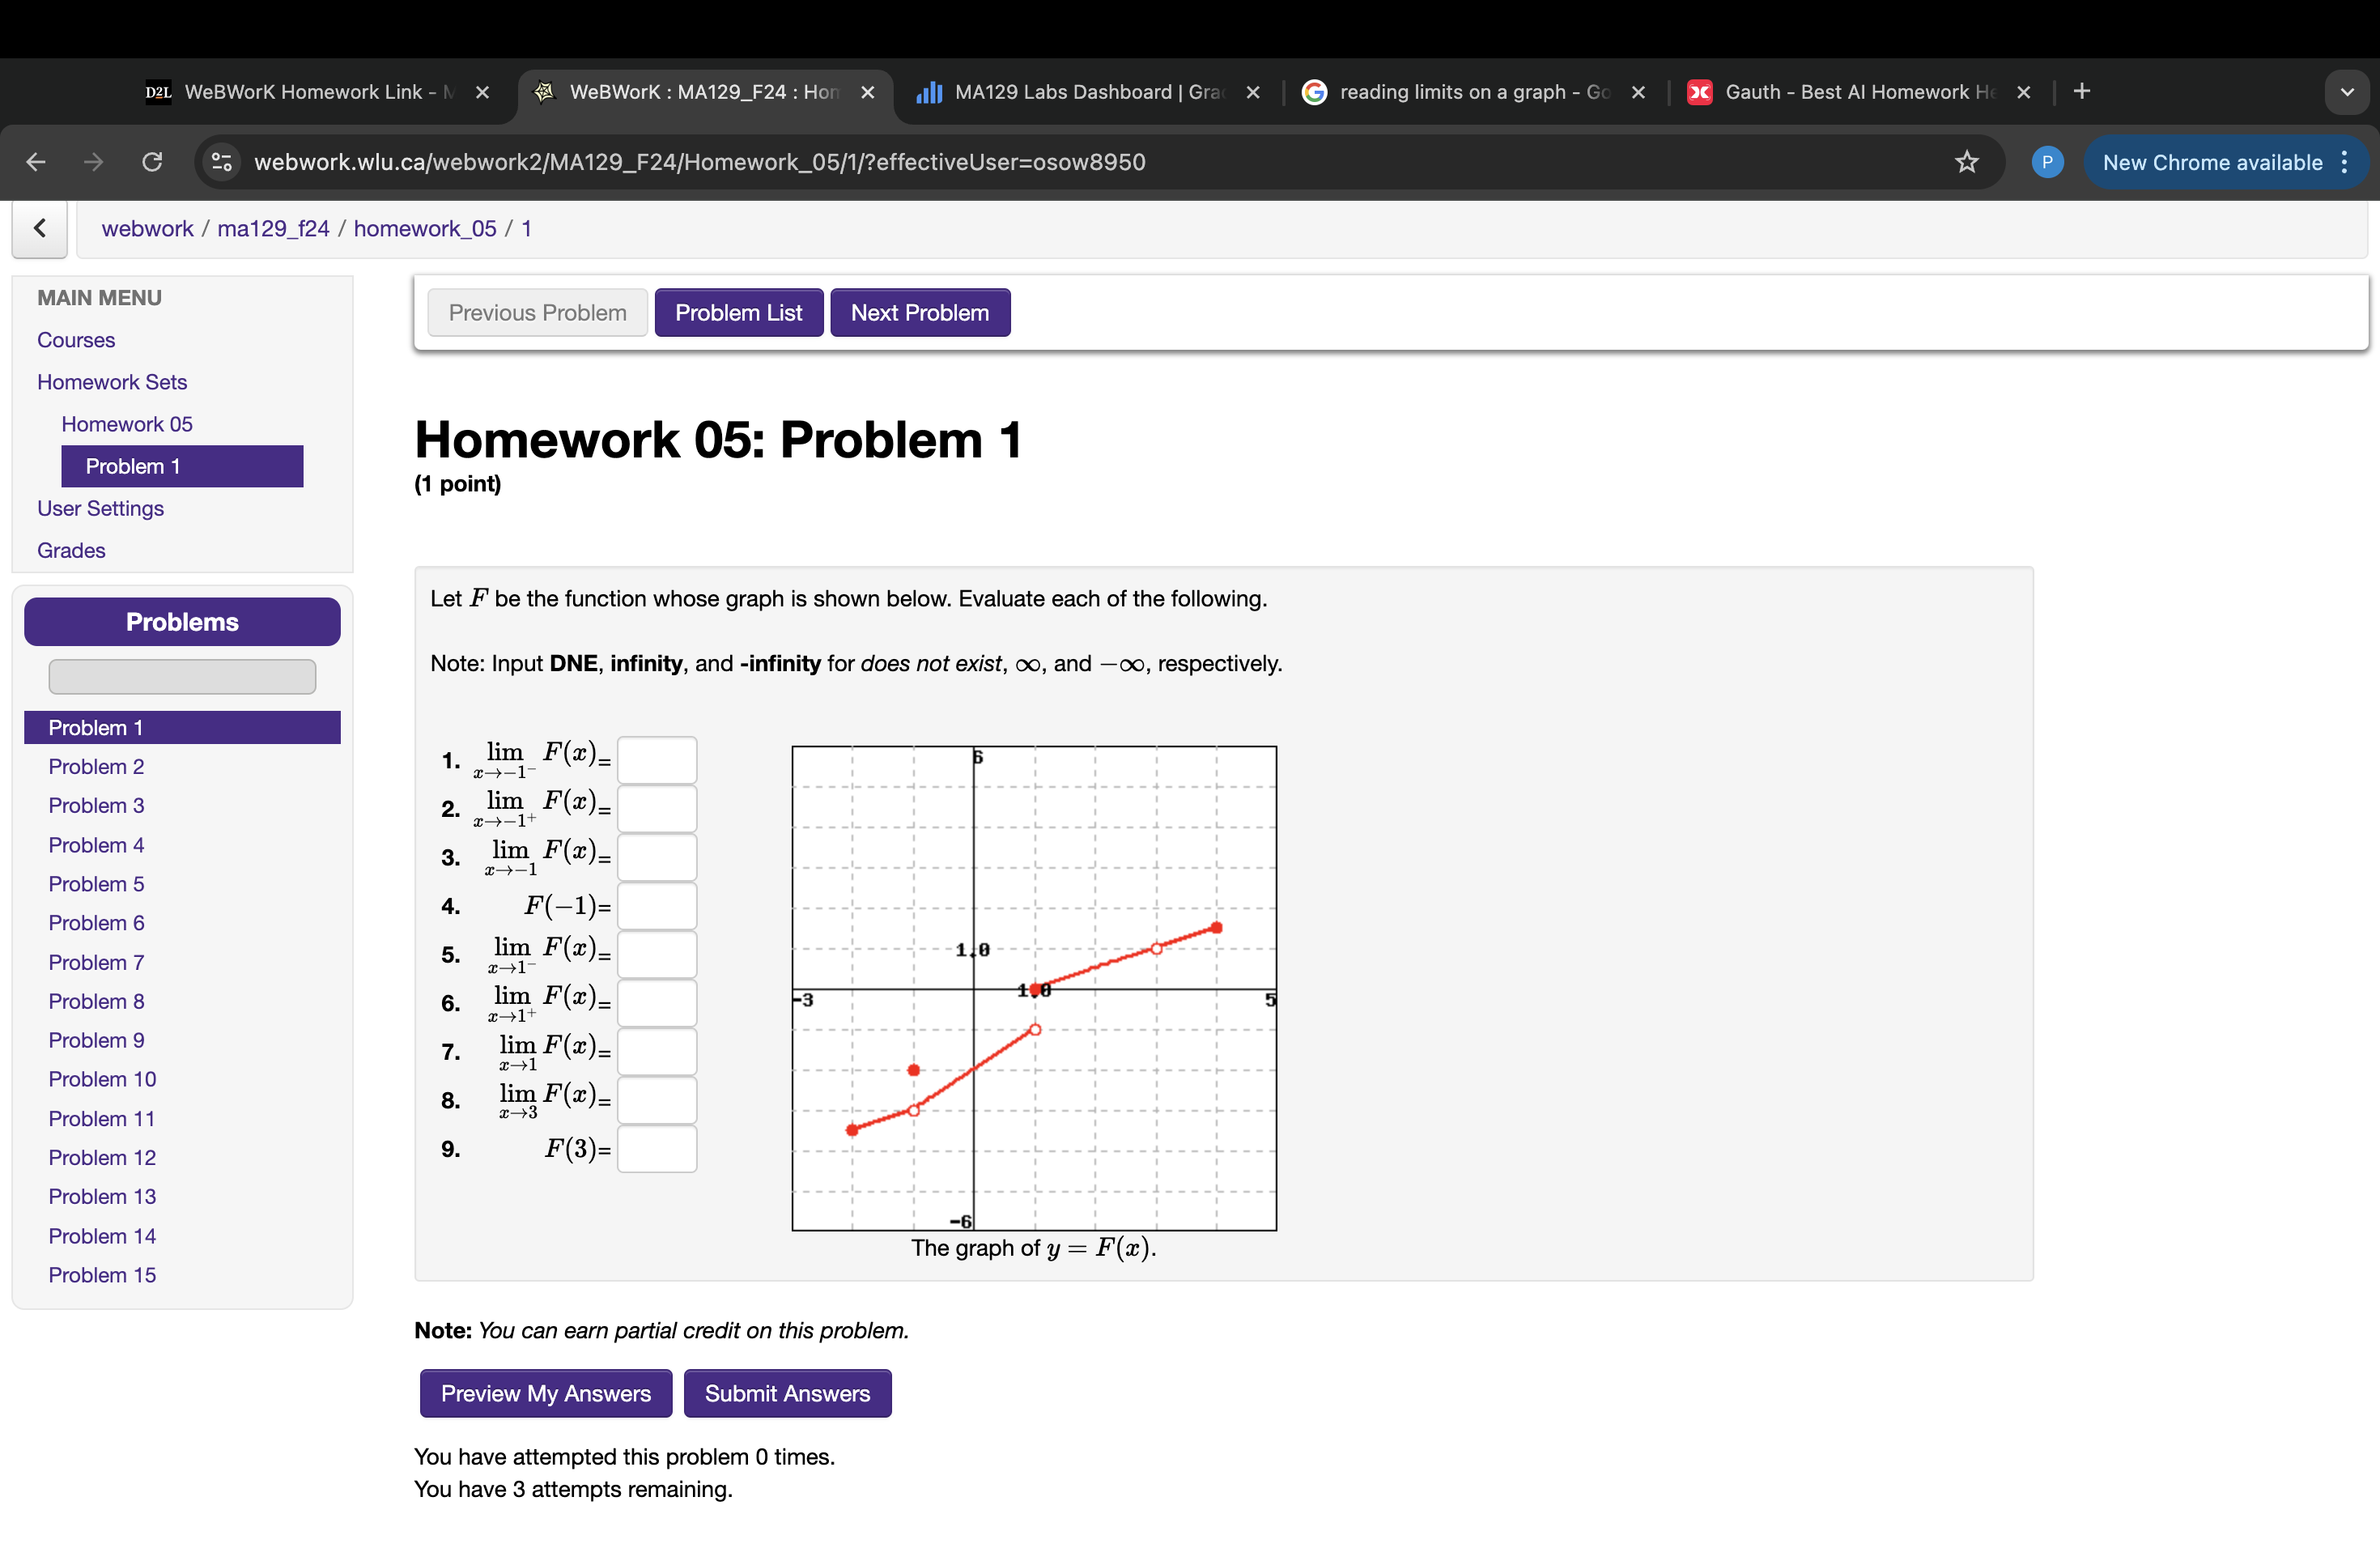Open the ma129_f24 breadcrumb link

pos(273,228)
